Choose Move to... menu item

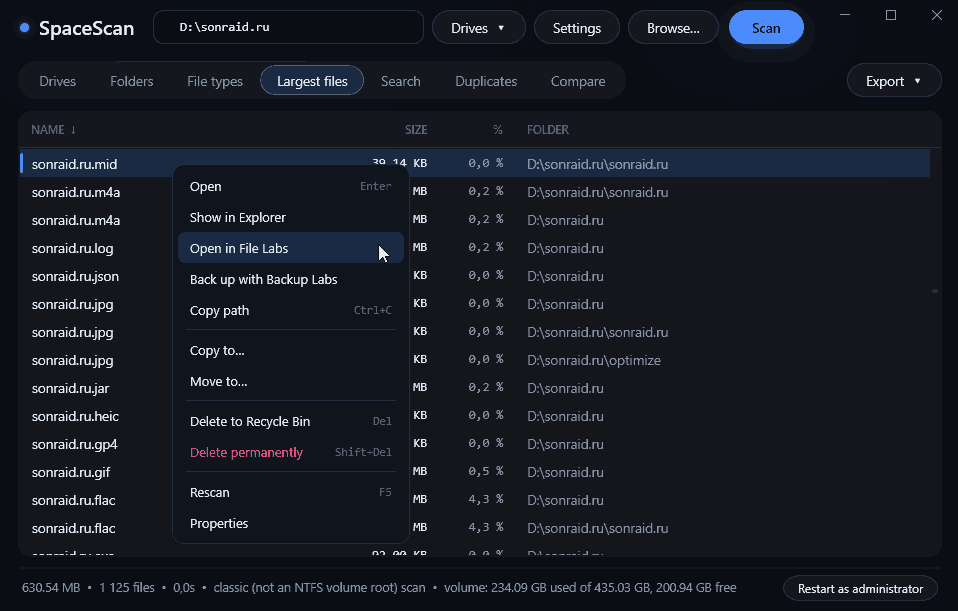pyautogui.click(x=291, y=382)
